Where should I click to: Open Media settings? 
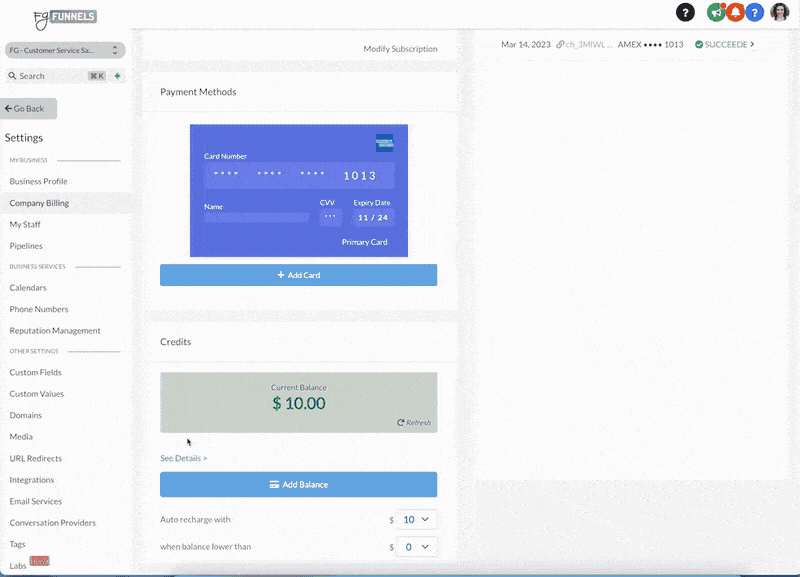click(x=21, y=436)
